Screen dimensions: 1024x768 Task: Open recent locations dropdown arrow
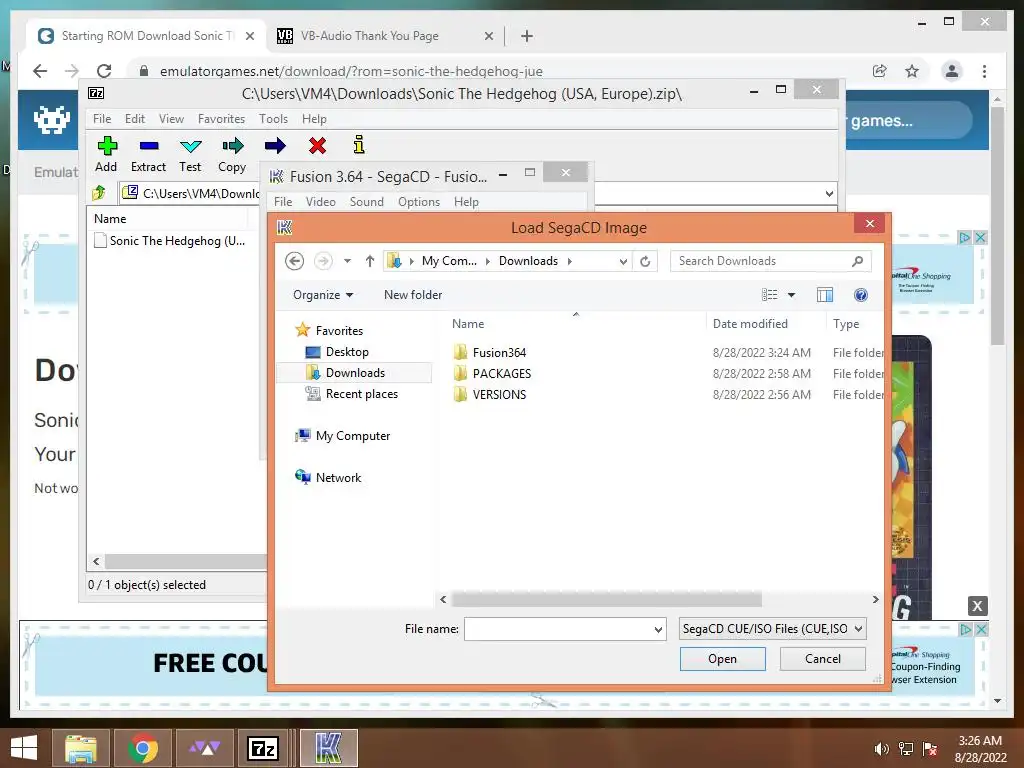pos(347,261)
